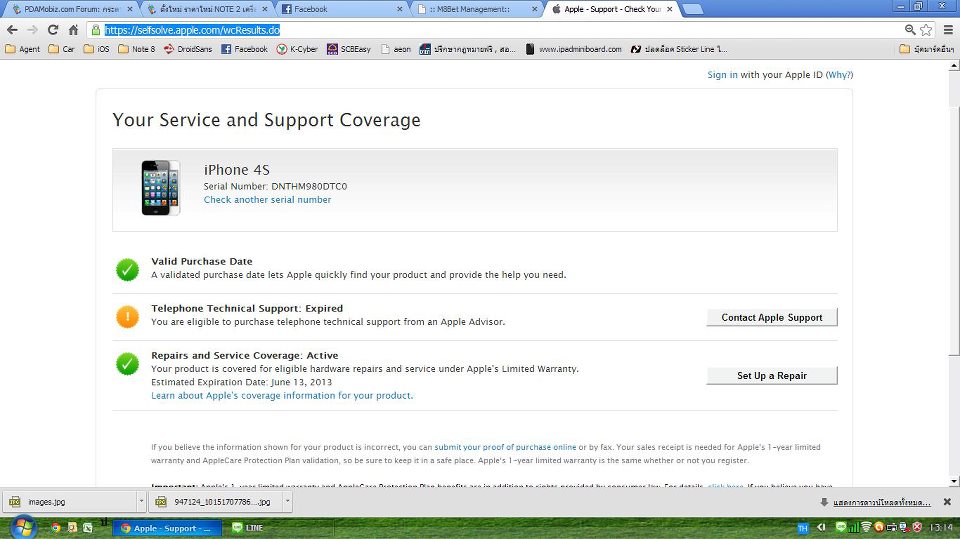
Task: Click the Contact Apple Support button
Action: point(771,317)
